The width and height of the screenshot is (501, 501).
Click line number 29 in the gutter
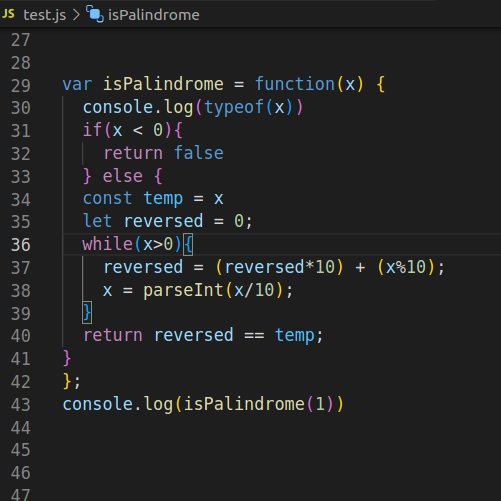(x=21, y=86)
